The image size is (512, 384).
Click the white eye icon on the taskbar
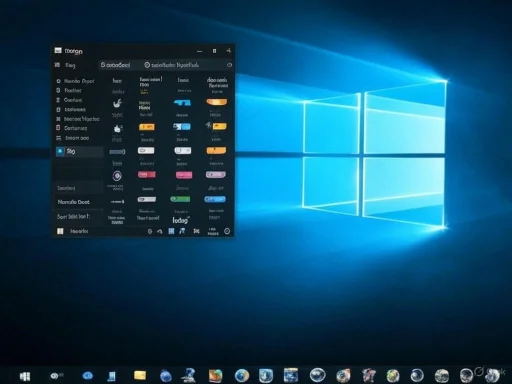click(x=55, y=376)
